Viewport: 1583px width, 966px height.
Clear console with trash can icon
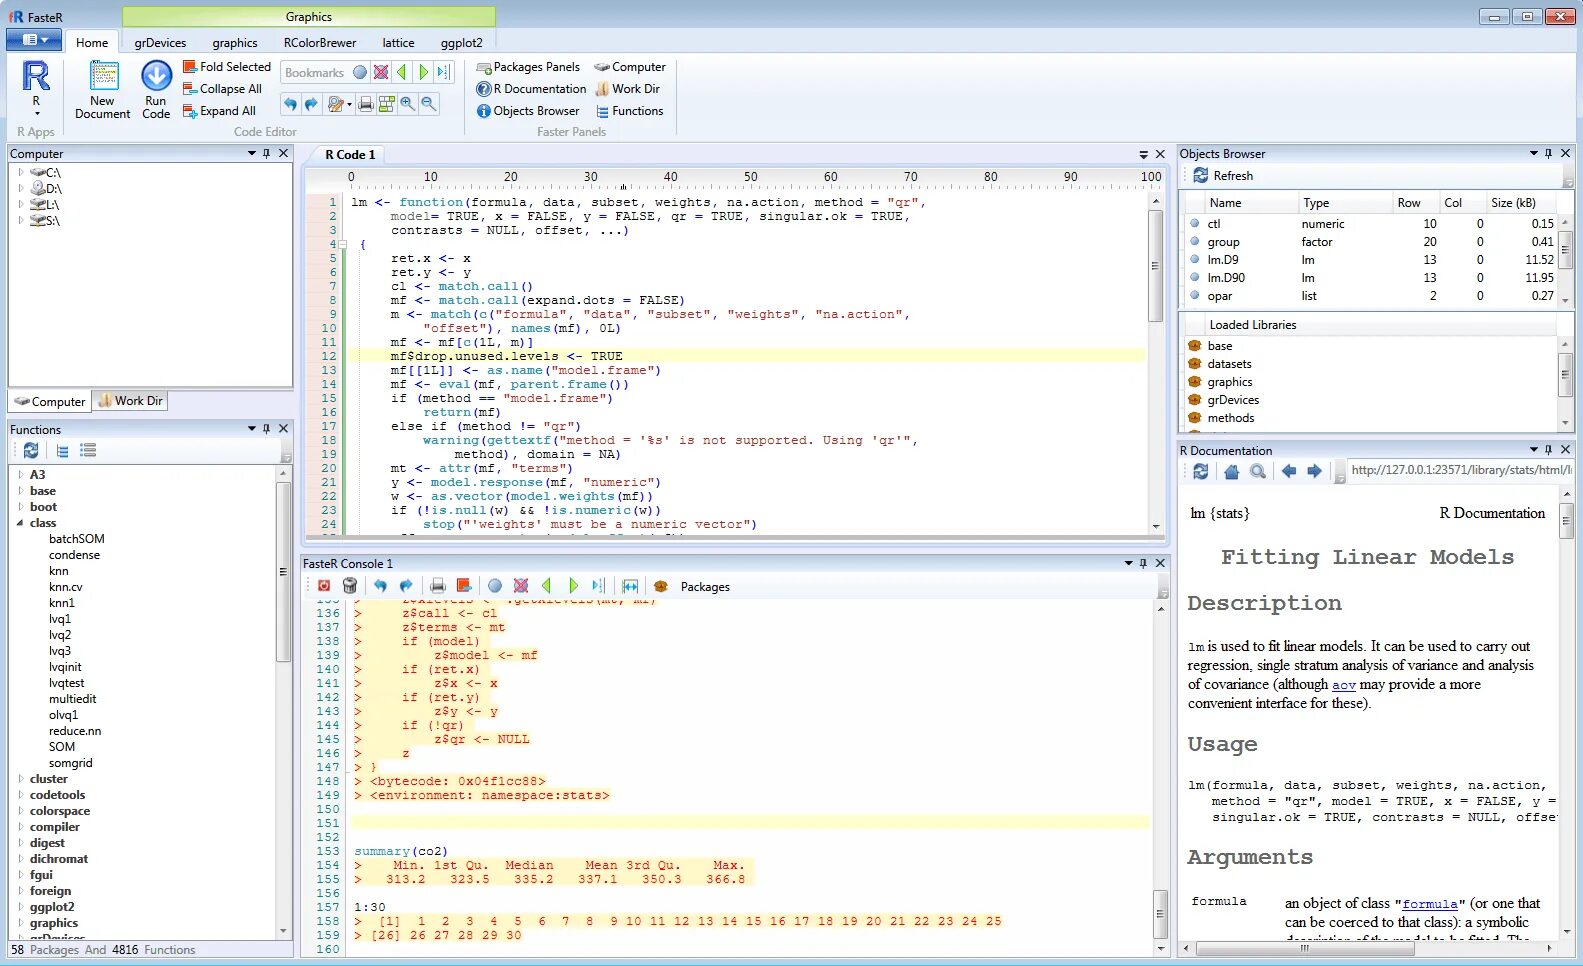point(350,586)
